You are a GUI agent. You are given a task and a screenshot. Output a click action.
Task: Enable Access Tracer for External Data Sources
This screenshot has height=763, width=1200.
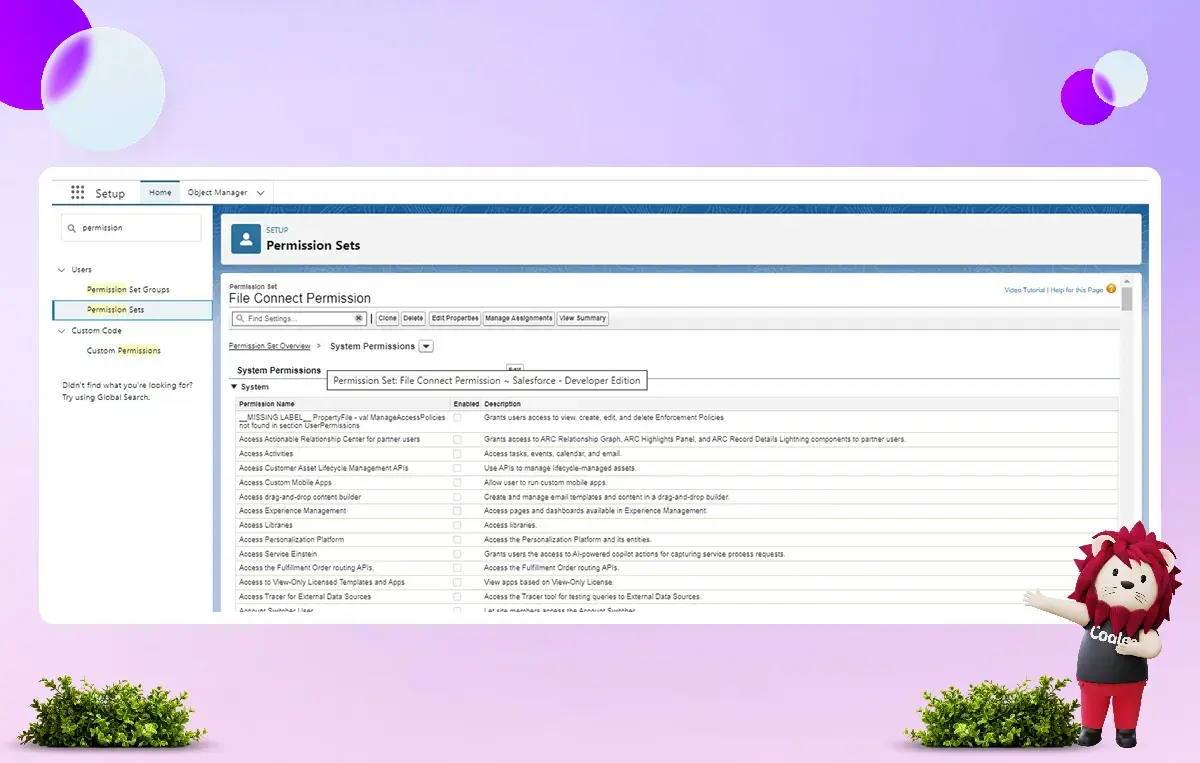click(x=457, y=597)
